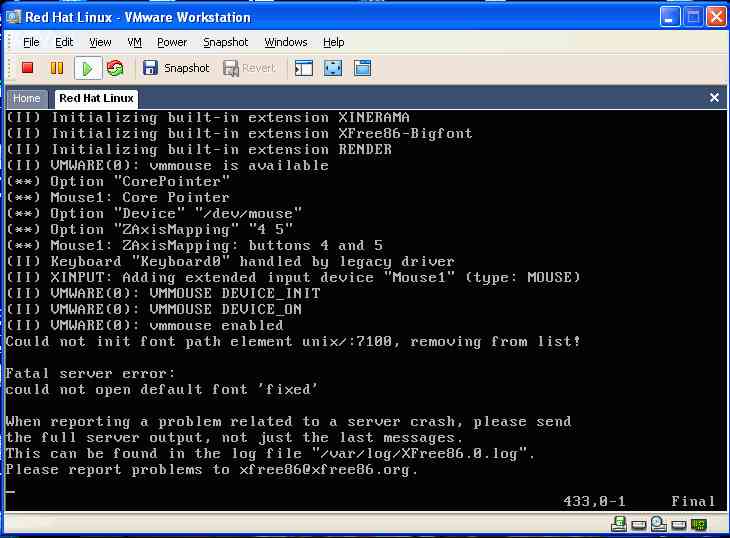730x538 pixels.
Task: Click the first drive icon in status bar
Action: pos(639,525)
